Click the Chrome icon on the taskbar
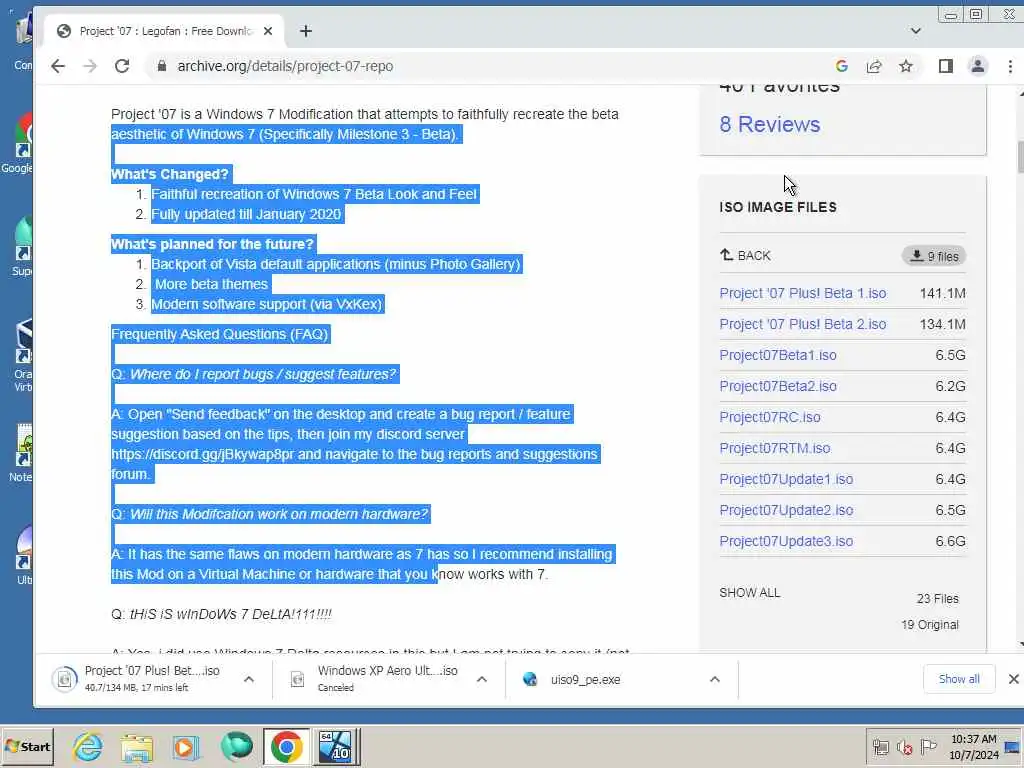Image resolution: width=1024 pixels, height=768 pixels. coord(286,746)
